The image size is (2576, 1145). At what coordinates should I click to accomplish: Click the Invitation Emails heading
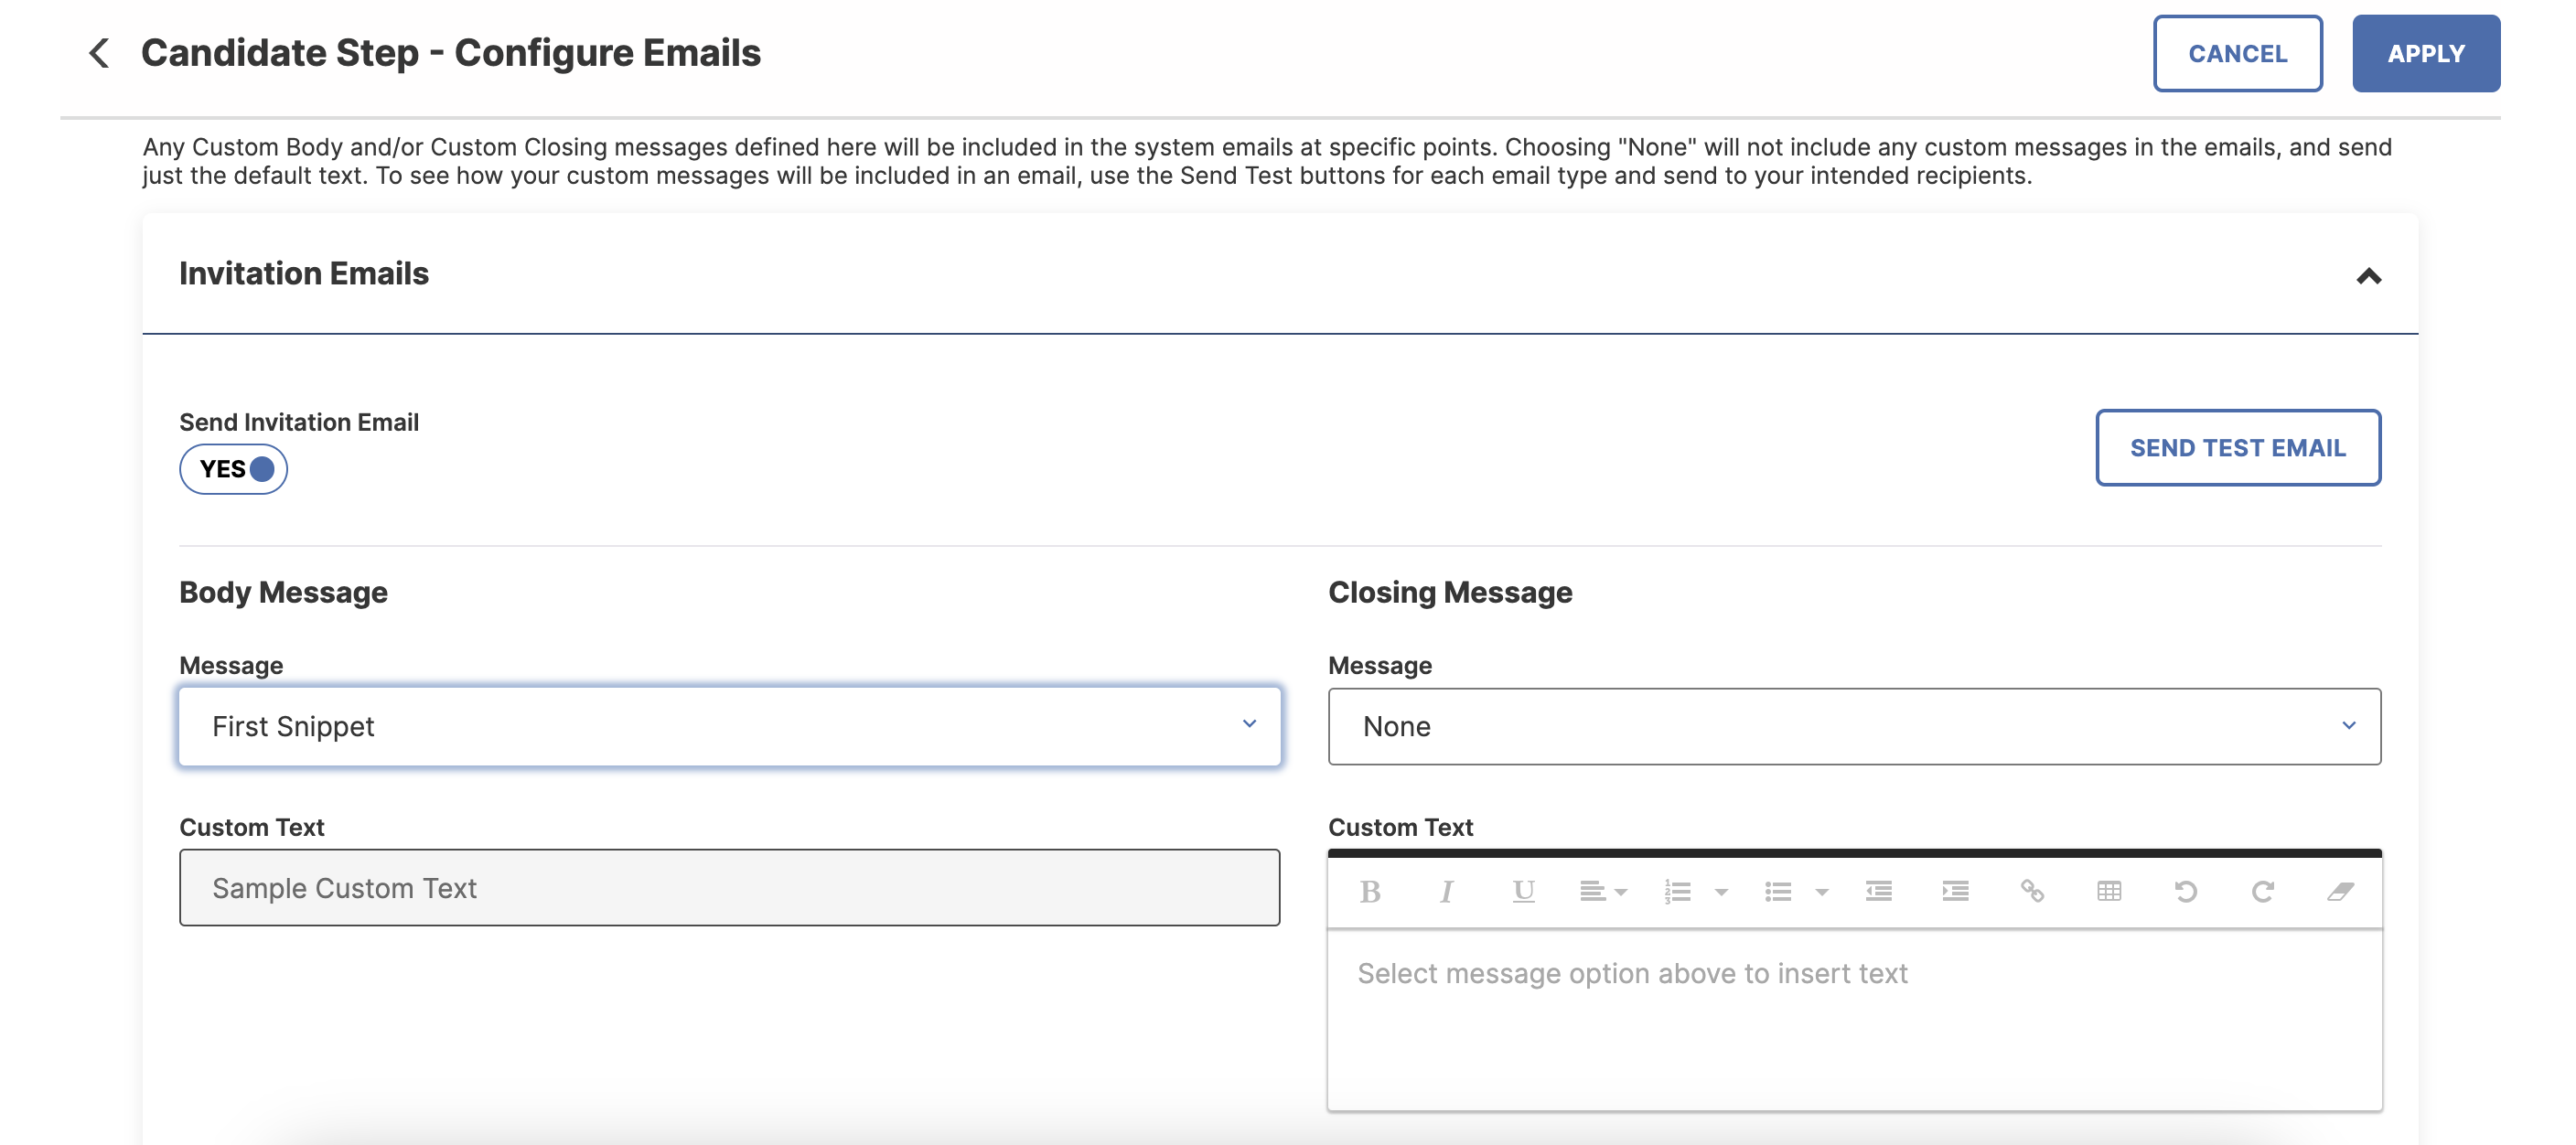coord(304,274)
